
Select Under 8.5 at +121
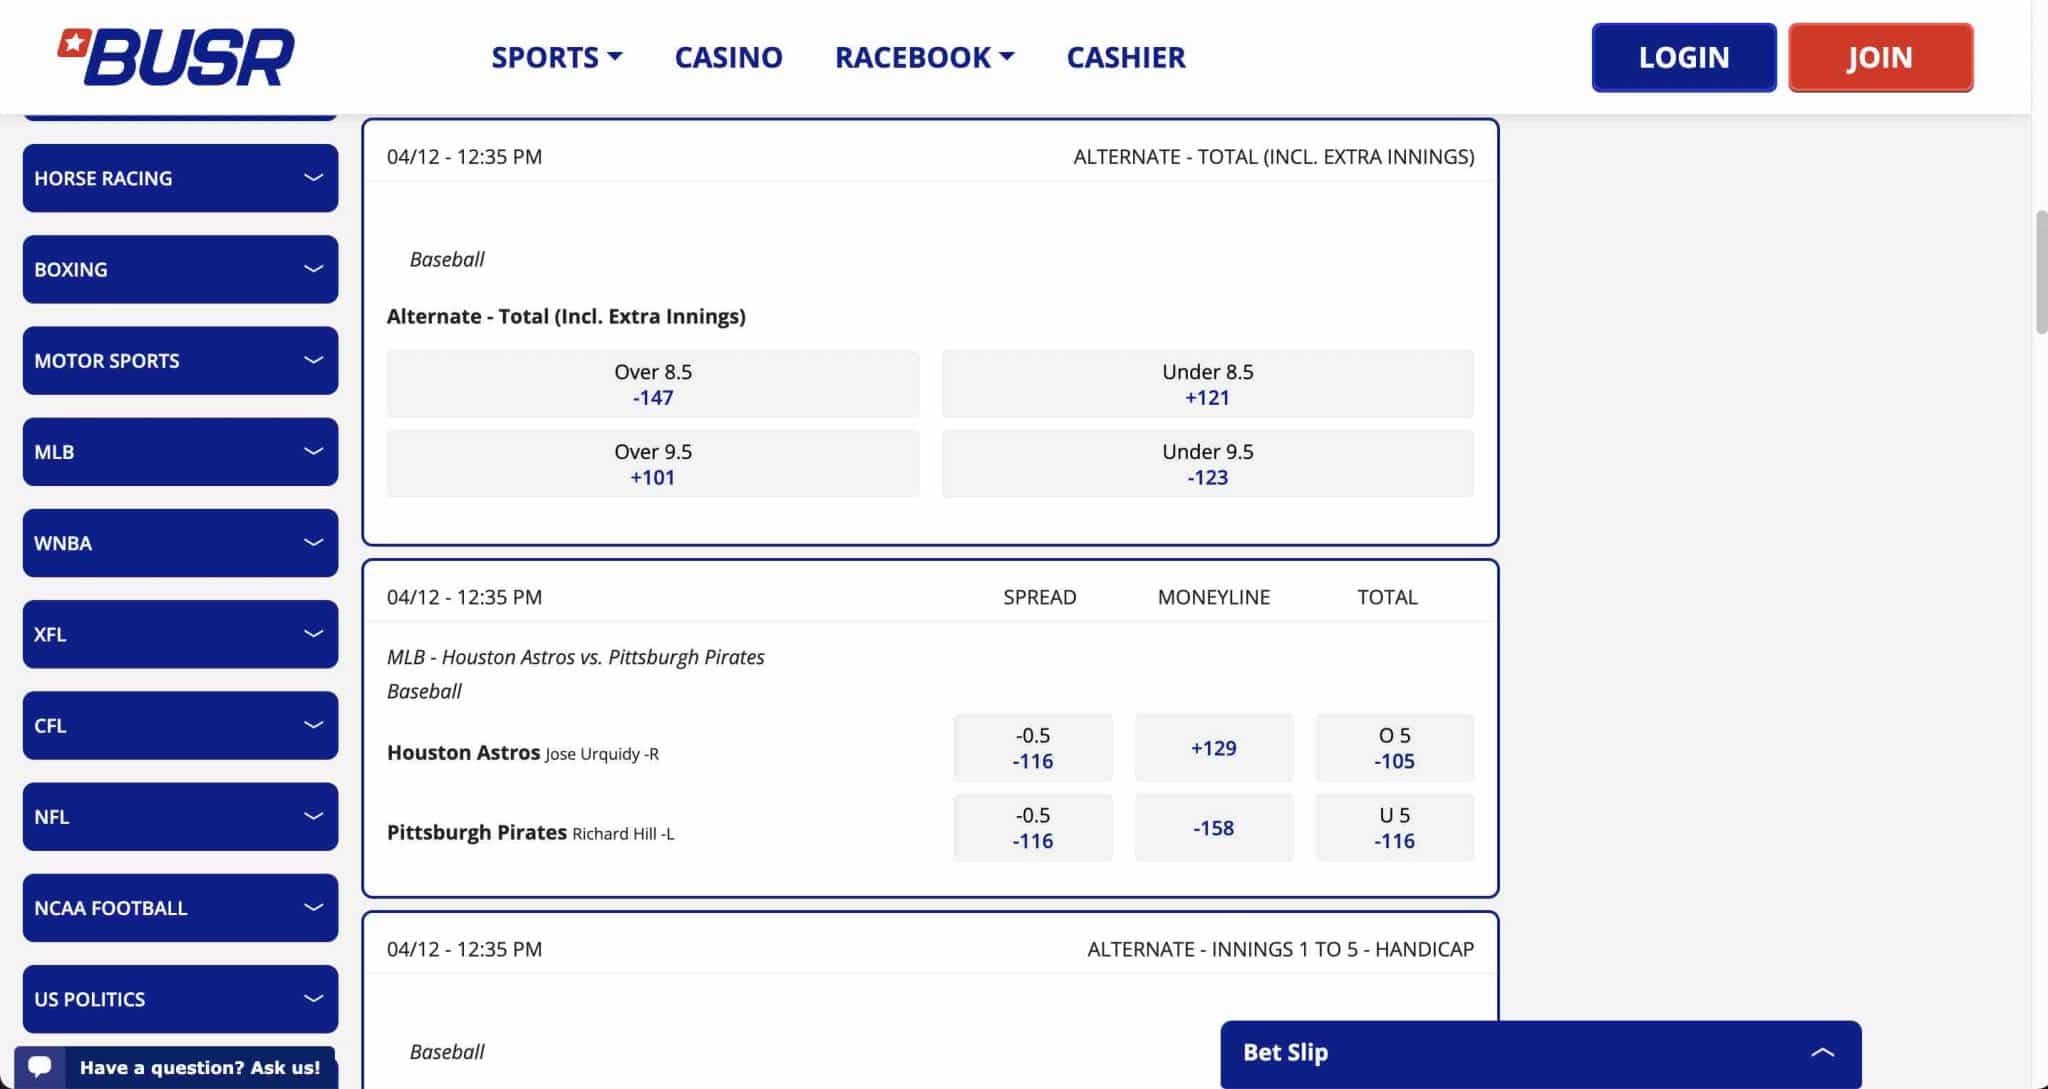pyautogui.click(x=1207, y=384)
